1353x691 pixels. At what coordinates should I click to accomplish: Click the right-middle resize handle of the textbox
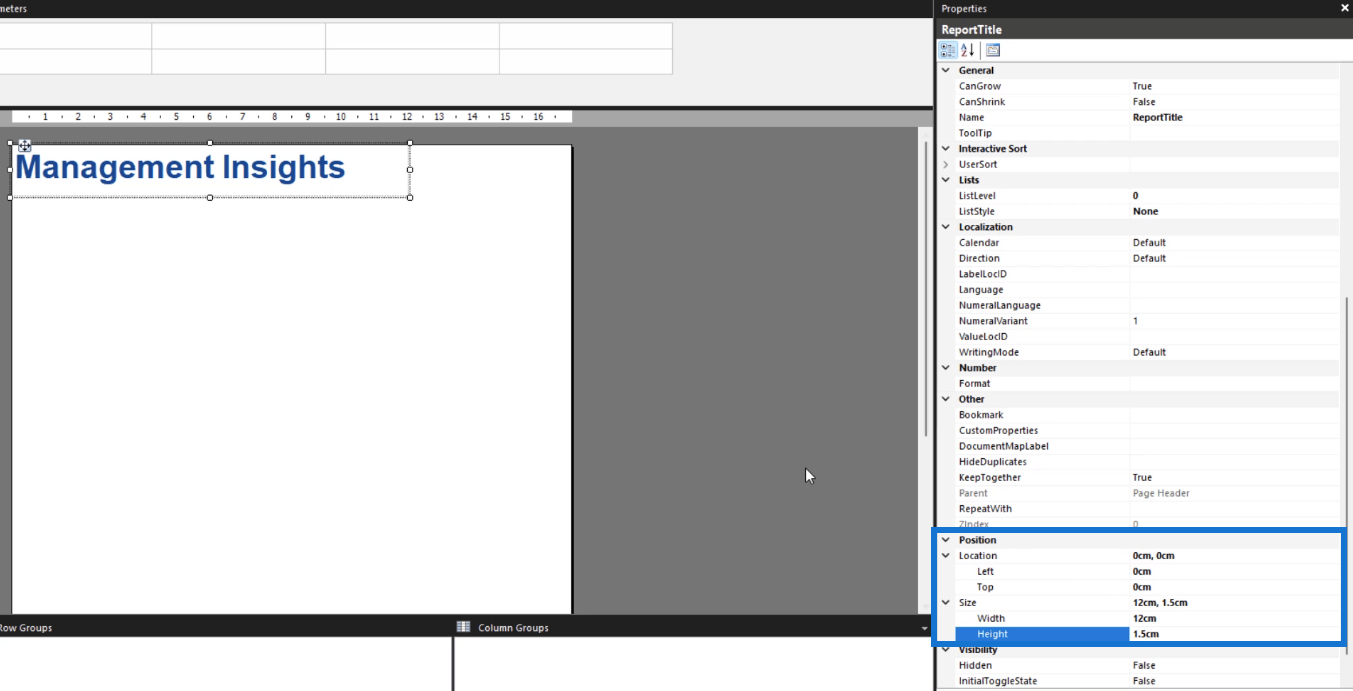pos(410,170)
